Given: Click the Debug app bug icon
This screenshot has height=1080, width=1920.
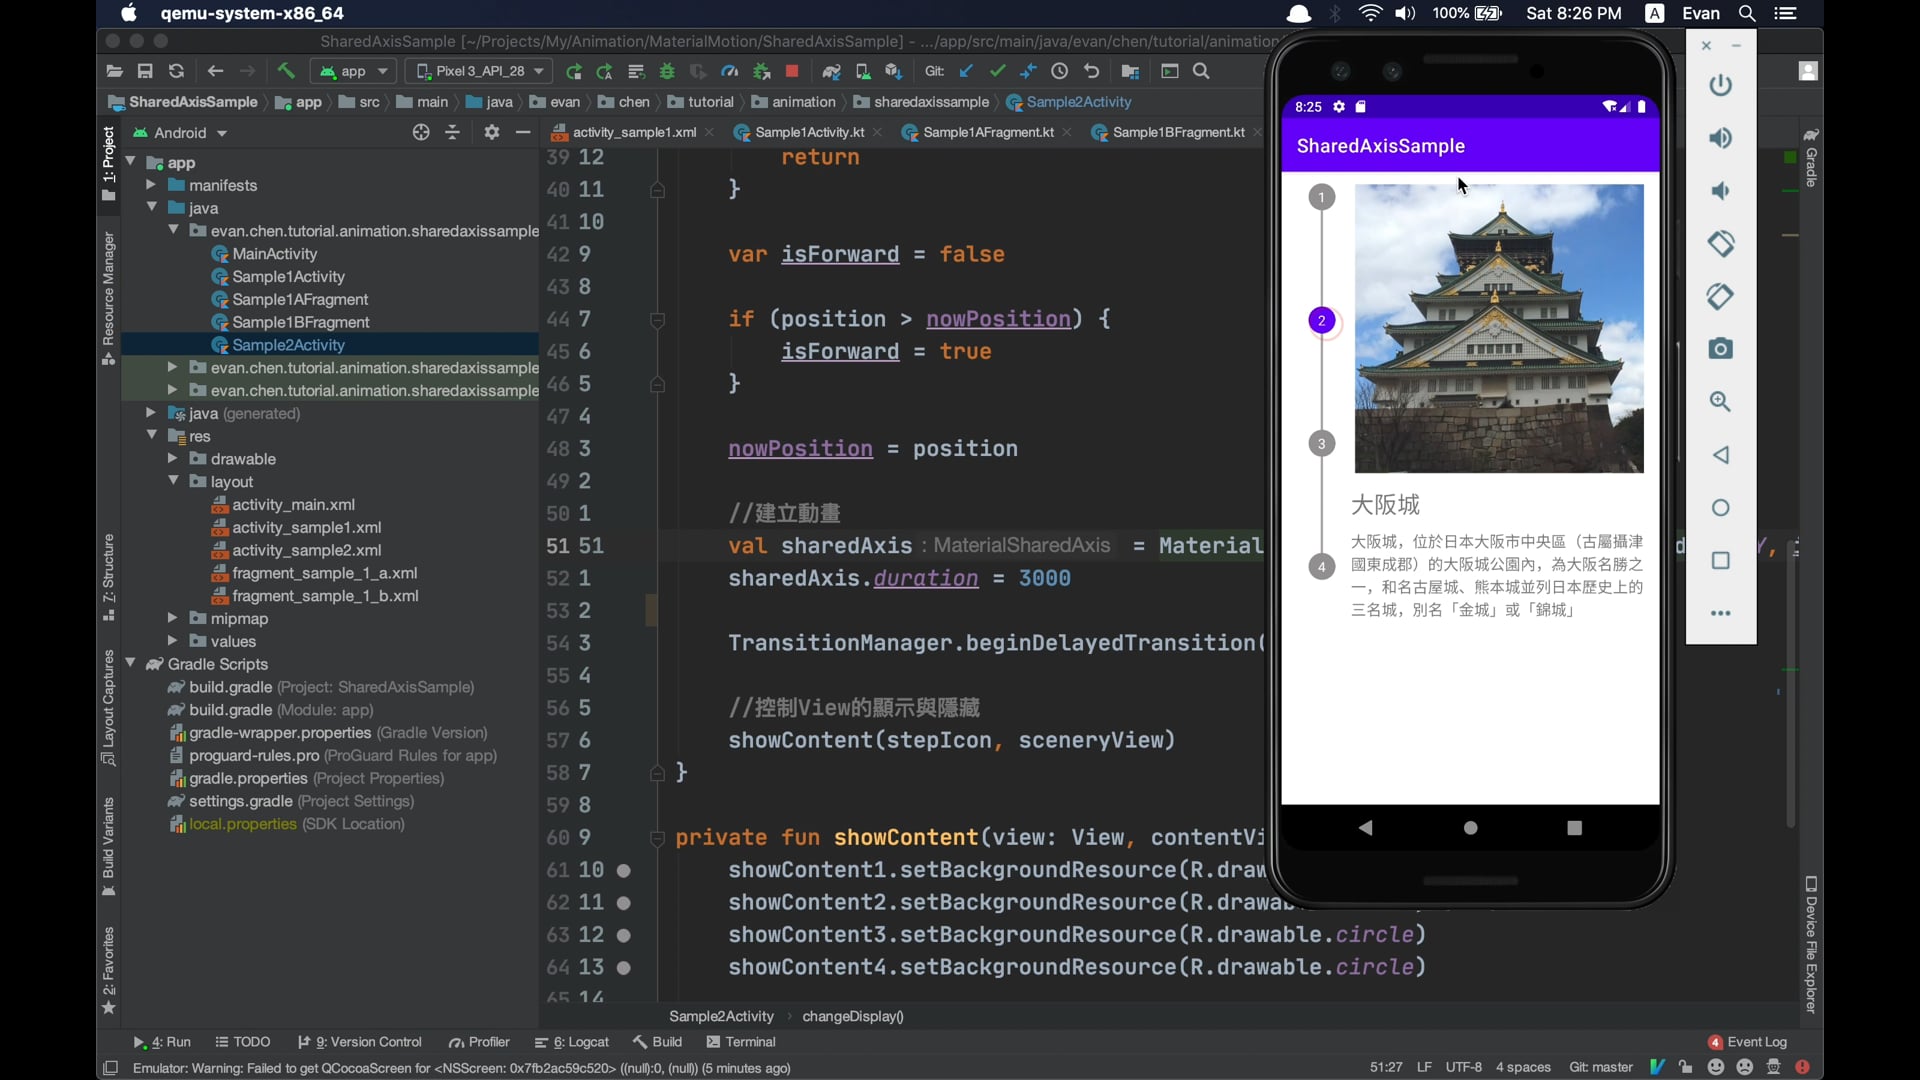Looking at the screenshot, I should [x=667, y=71].
